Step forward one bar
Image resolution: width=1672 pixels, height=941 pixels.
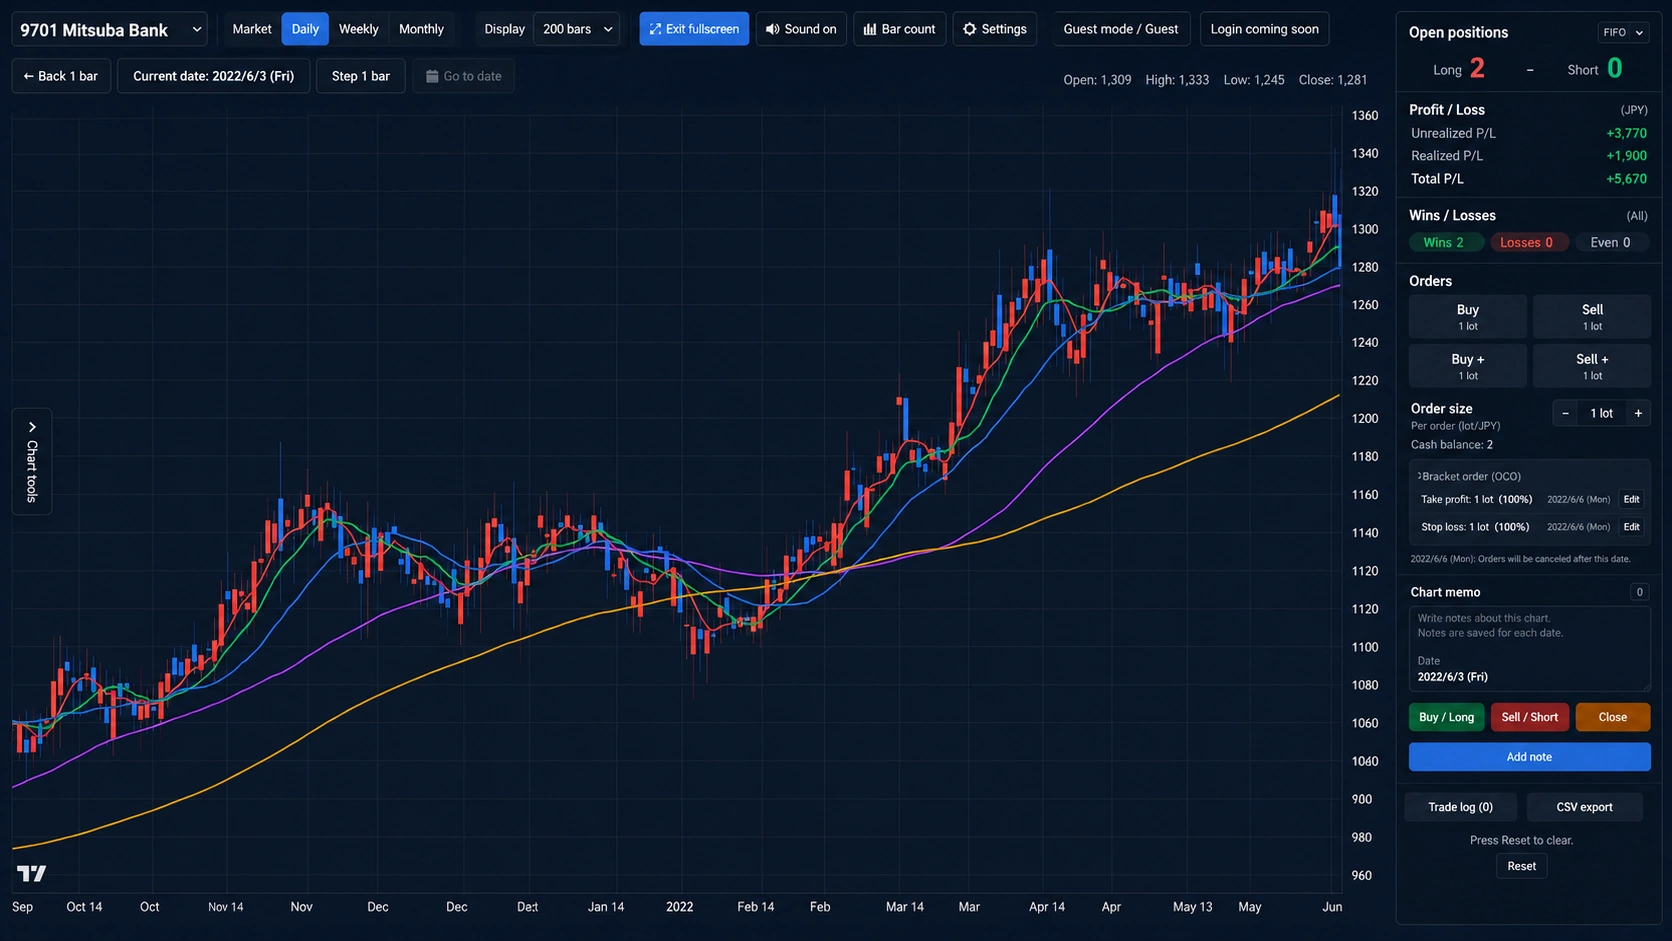point(361,76)
